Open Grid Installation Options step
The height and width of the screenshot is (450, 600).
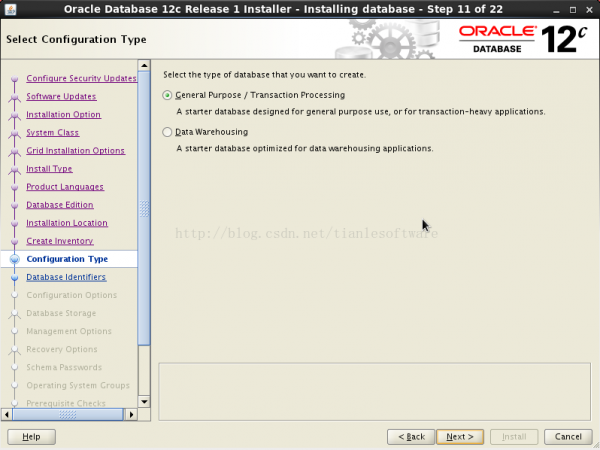(75, 150)
